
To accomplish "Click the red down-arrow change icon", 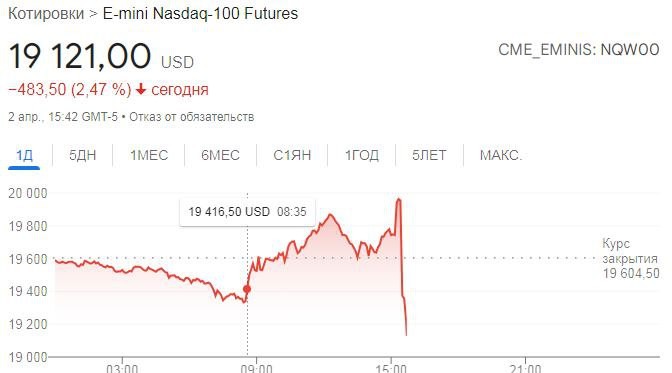I will [141, 90].
